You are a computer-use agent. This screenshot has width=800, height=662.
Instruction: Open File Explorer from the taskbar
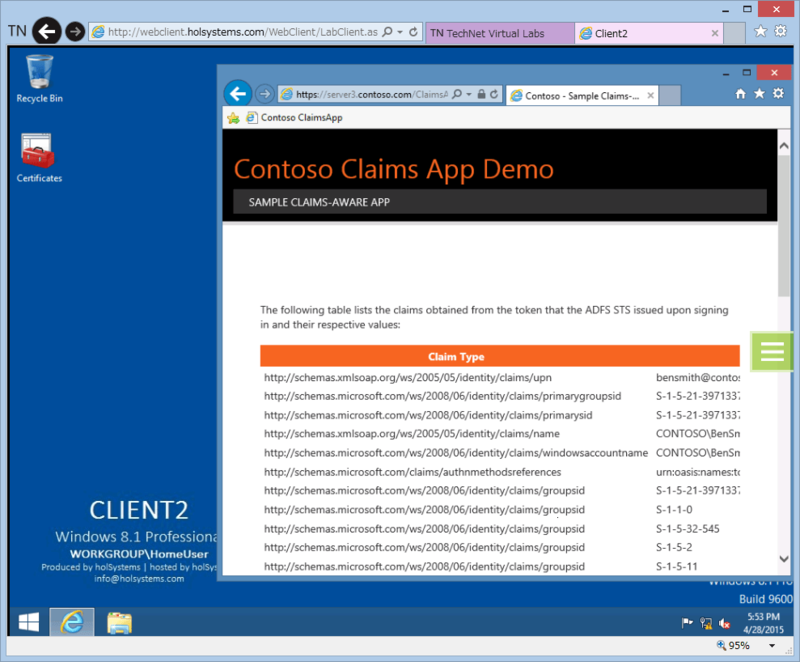[119, 622]
